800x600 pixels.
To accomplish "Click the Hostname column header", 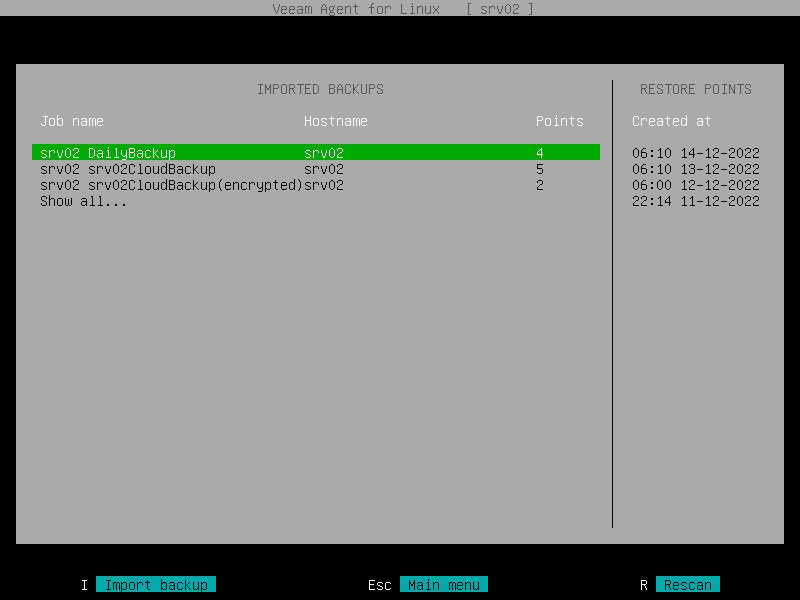I will [x=335, y=120].
